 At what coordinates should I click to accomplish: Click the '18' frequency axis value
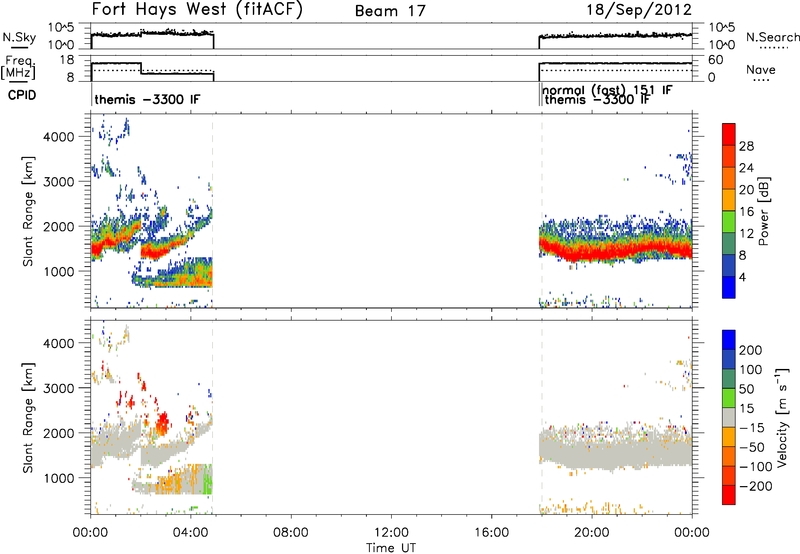[x=66, y=60]
